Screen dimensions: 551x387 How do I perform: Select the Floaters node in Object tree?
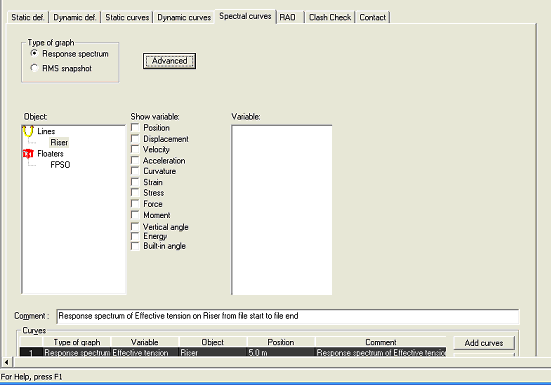point(50,154)
